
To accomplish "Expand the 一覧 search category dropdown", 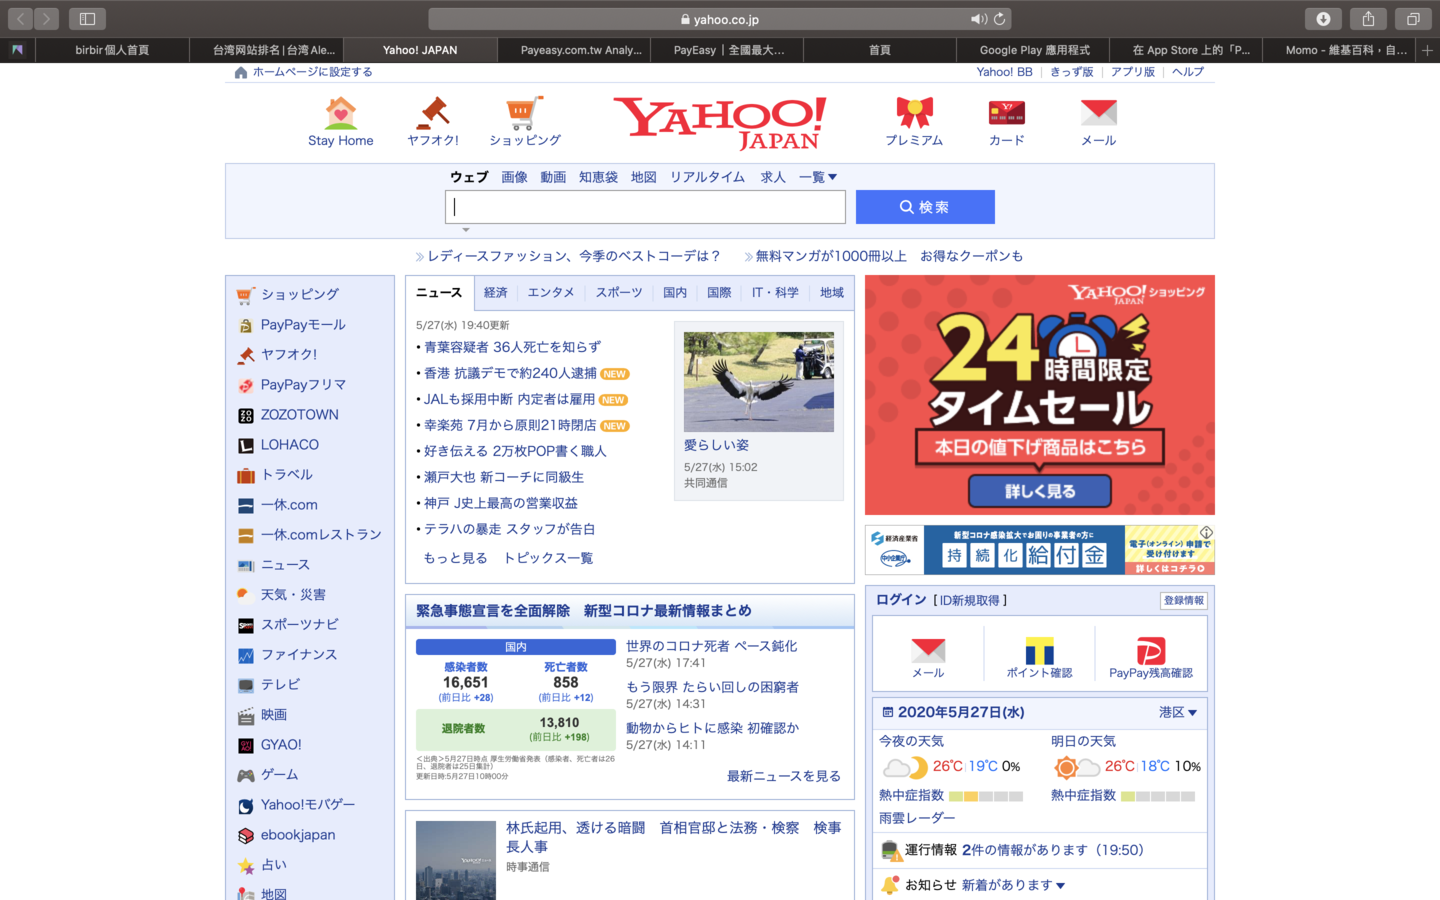I will click(x=818, y=177).
